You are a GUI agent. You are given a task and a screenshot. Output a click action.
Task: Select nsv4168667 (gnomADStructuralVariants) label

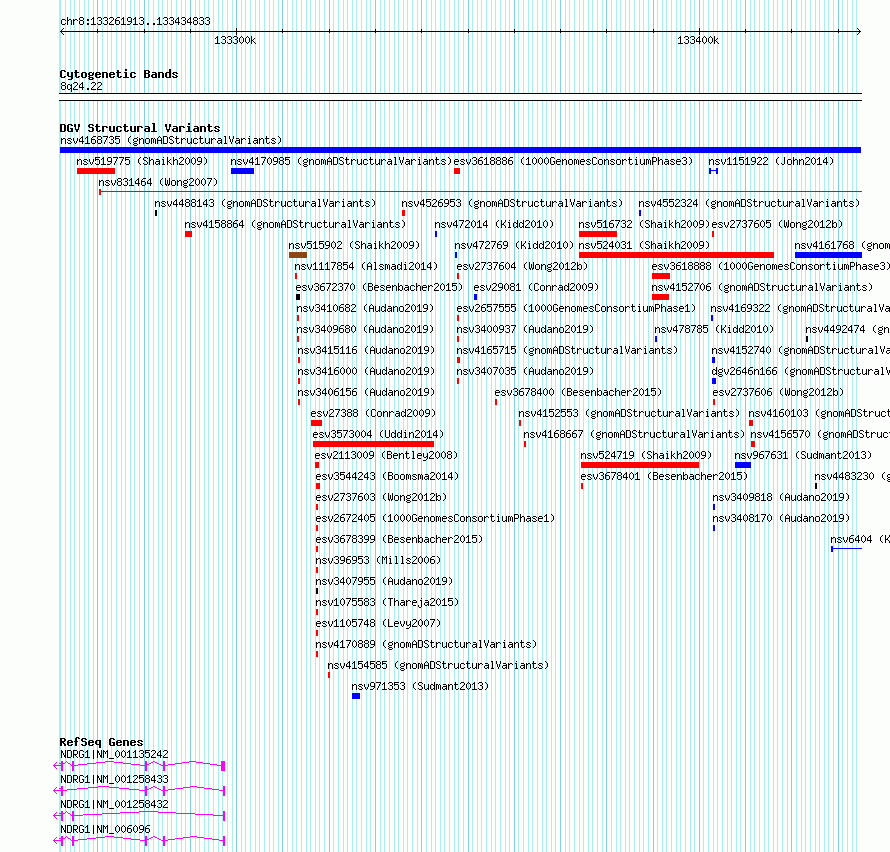(634, 434)
